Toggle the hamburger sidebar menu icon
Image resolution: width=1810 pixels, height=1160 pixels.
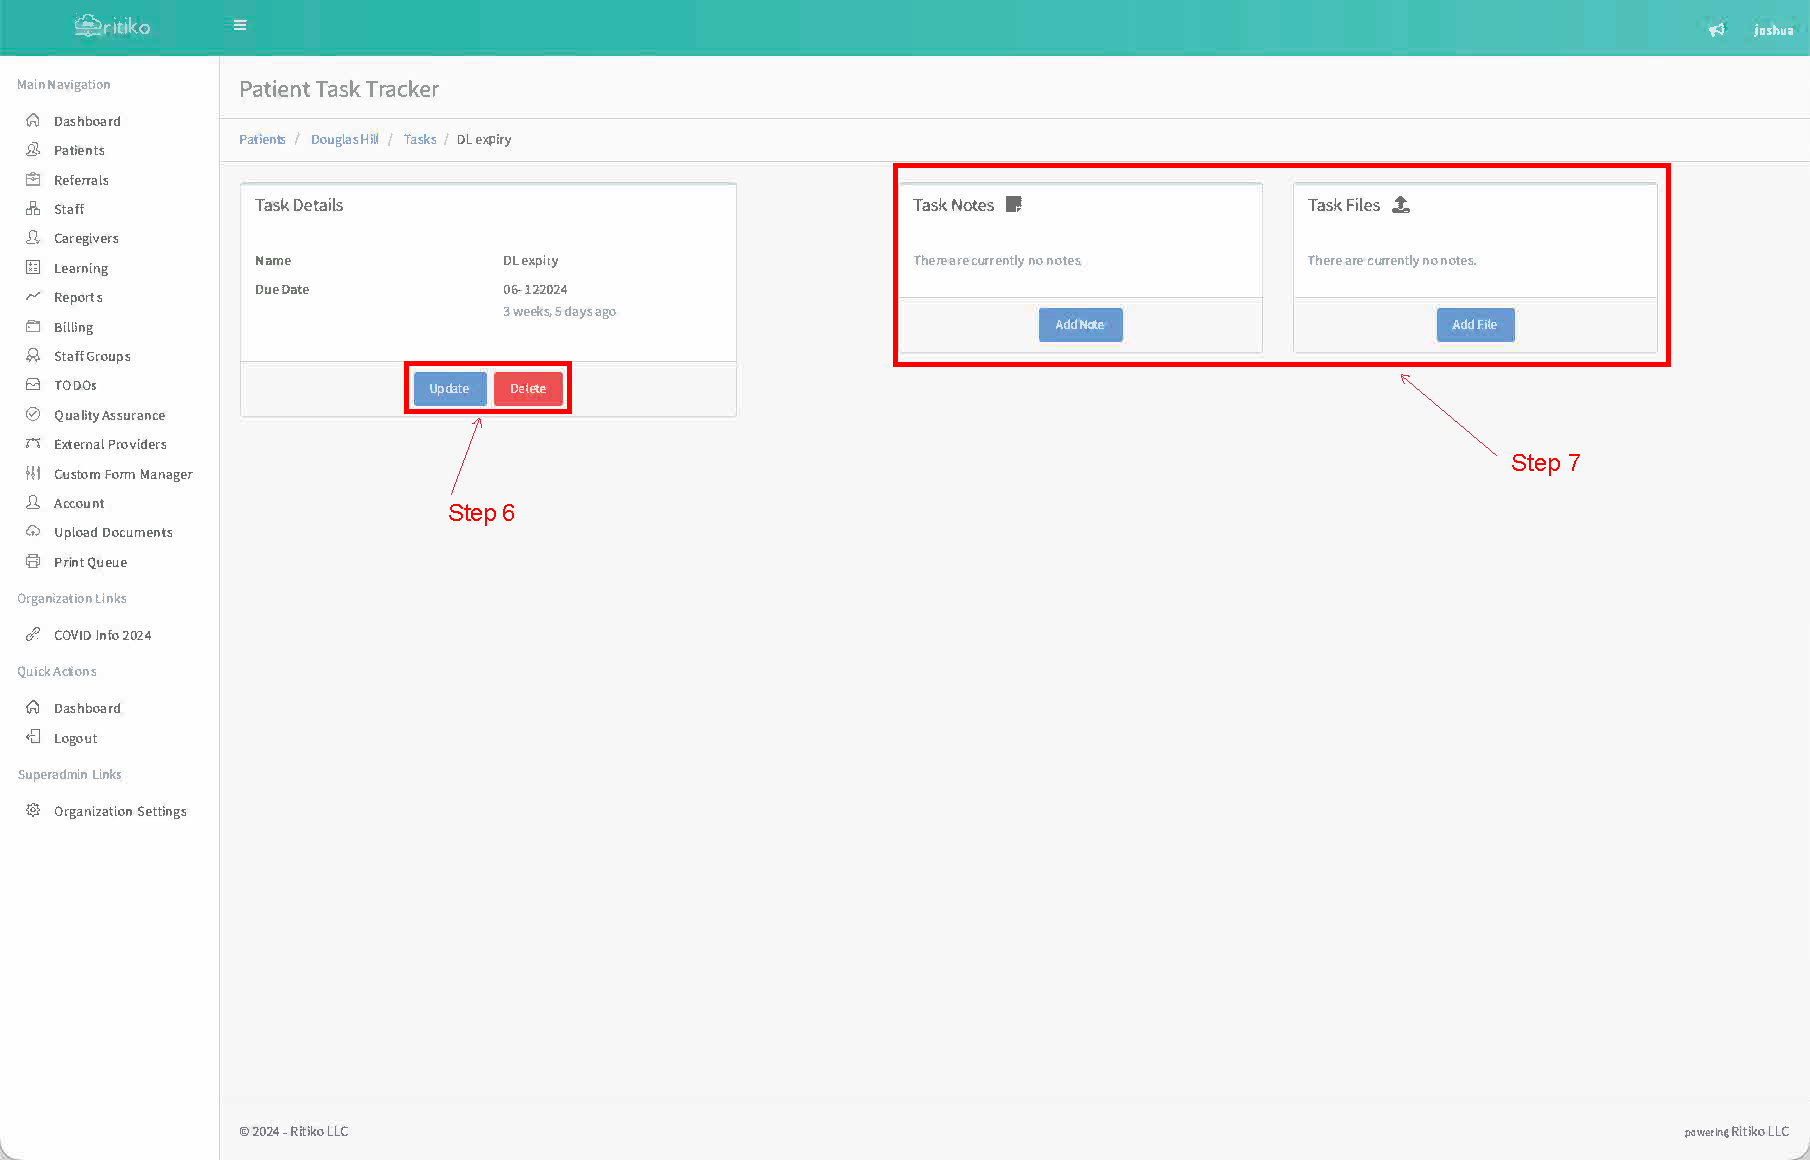(x=240, y=25)
